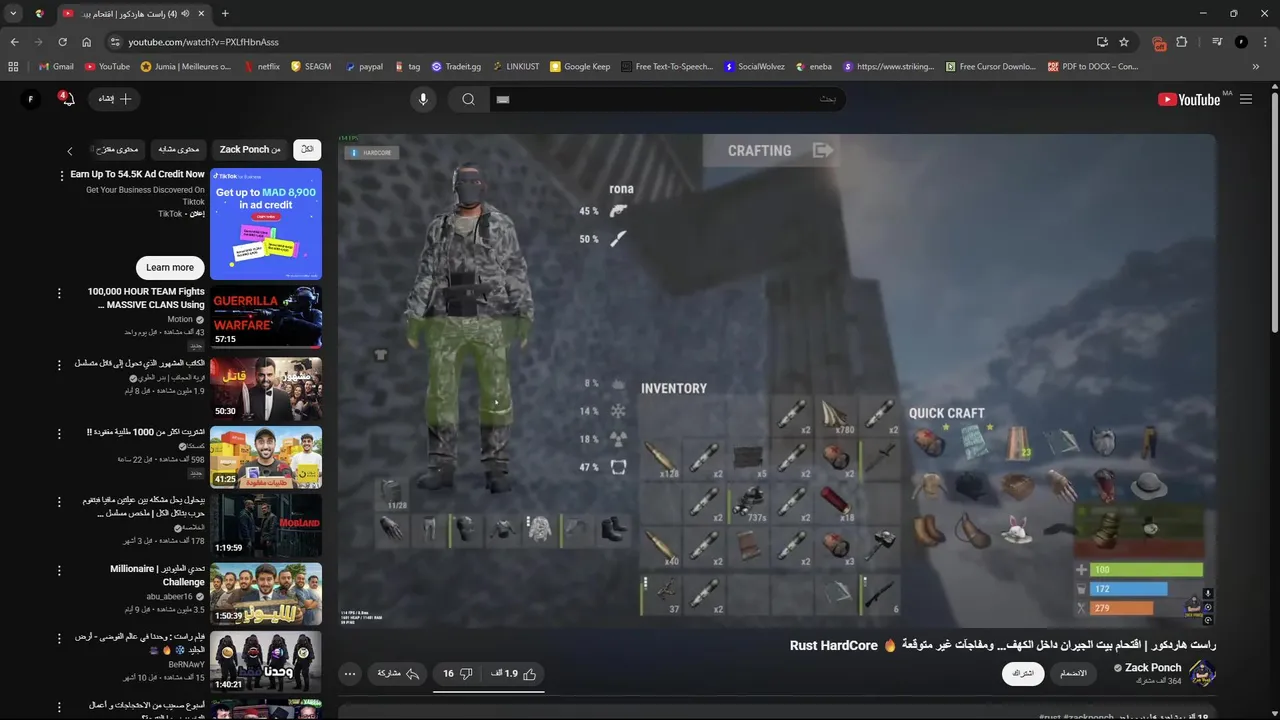
Task: Open options for the BeRNAwY video
Action: (59, 638)
